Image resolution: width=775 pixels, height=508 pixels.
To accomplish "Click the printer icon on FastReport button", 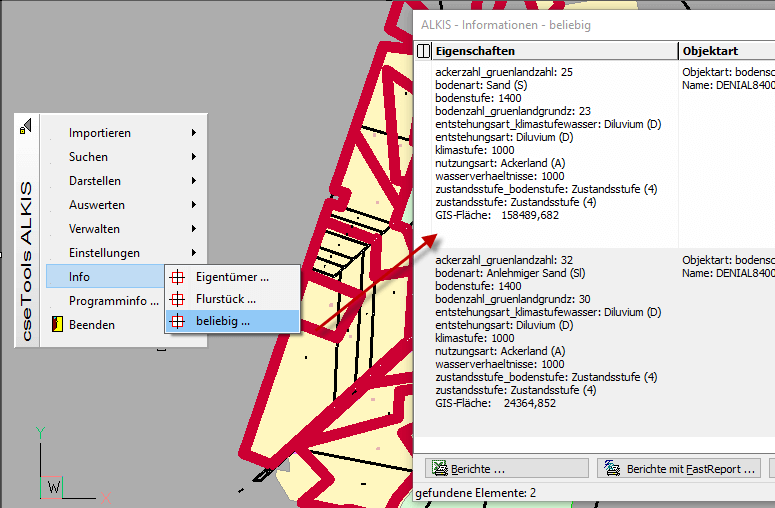I will [x=610, y=468].
